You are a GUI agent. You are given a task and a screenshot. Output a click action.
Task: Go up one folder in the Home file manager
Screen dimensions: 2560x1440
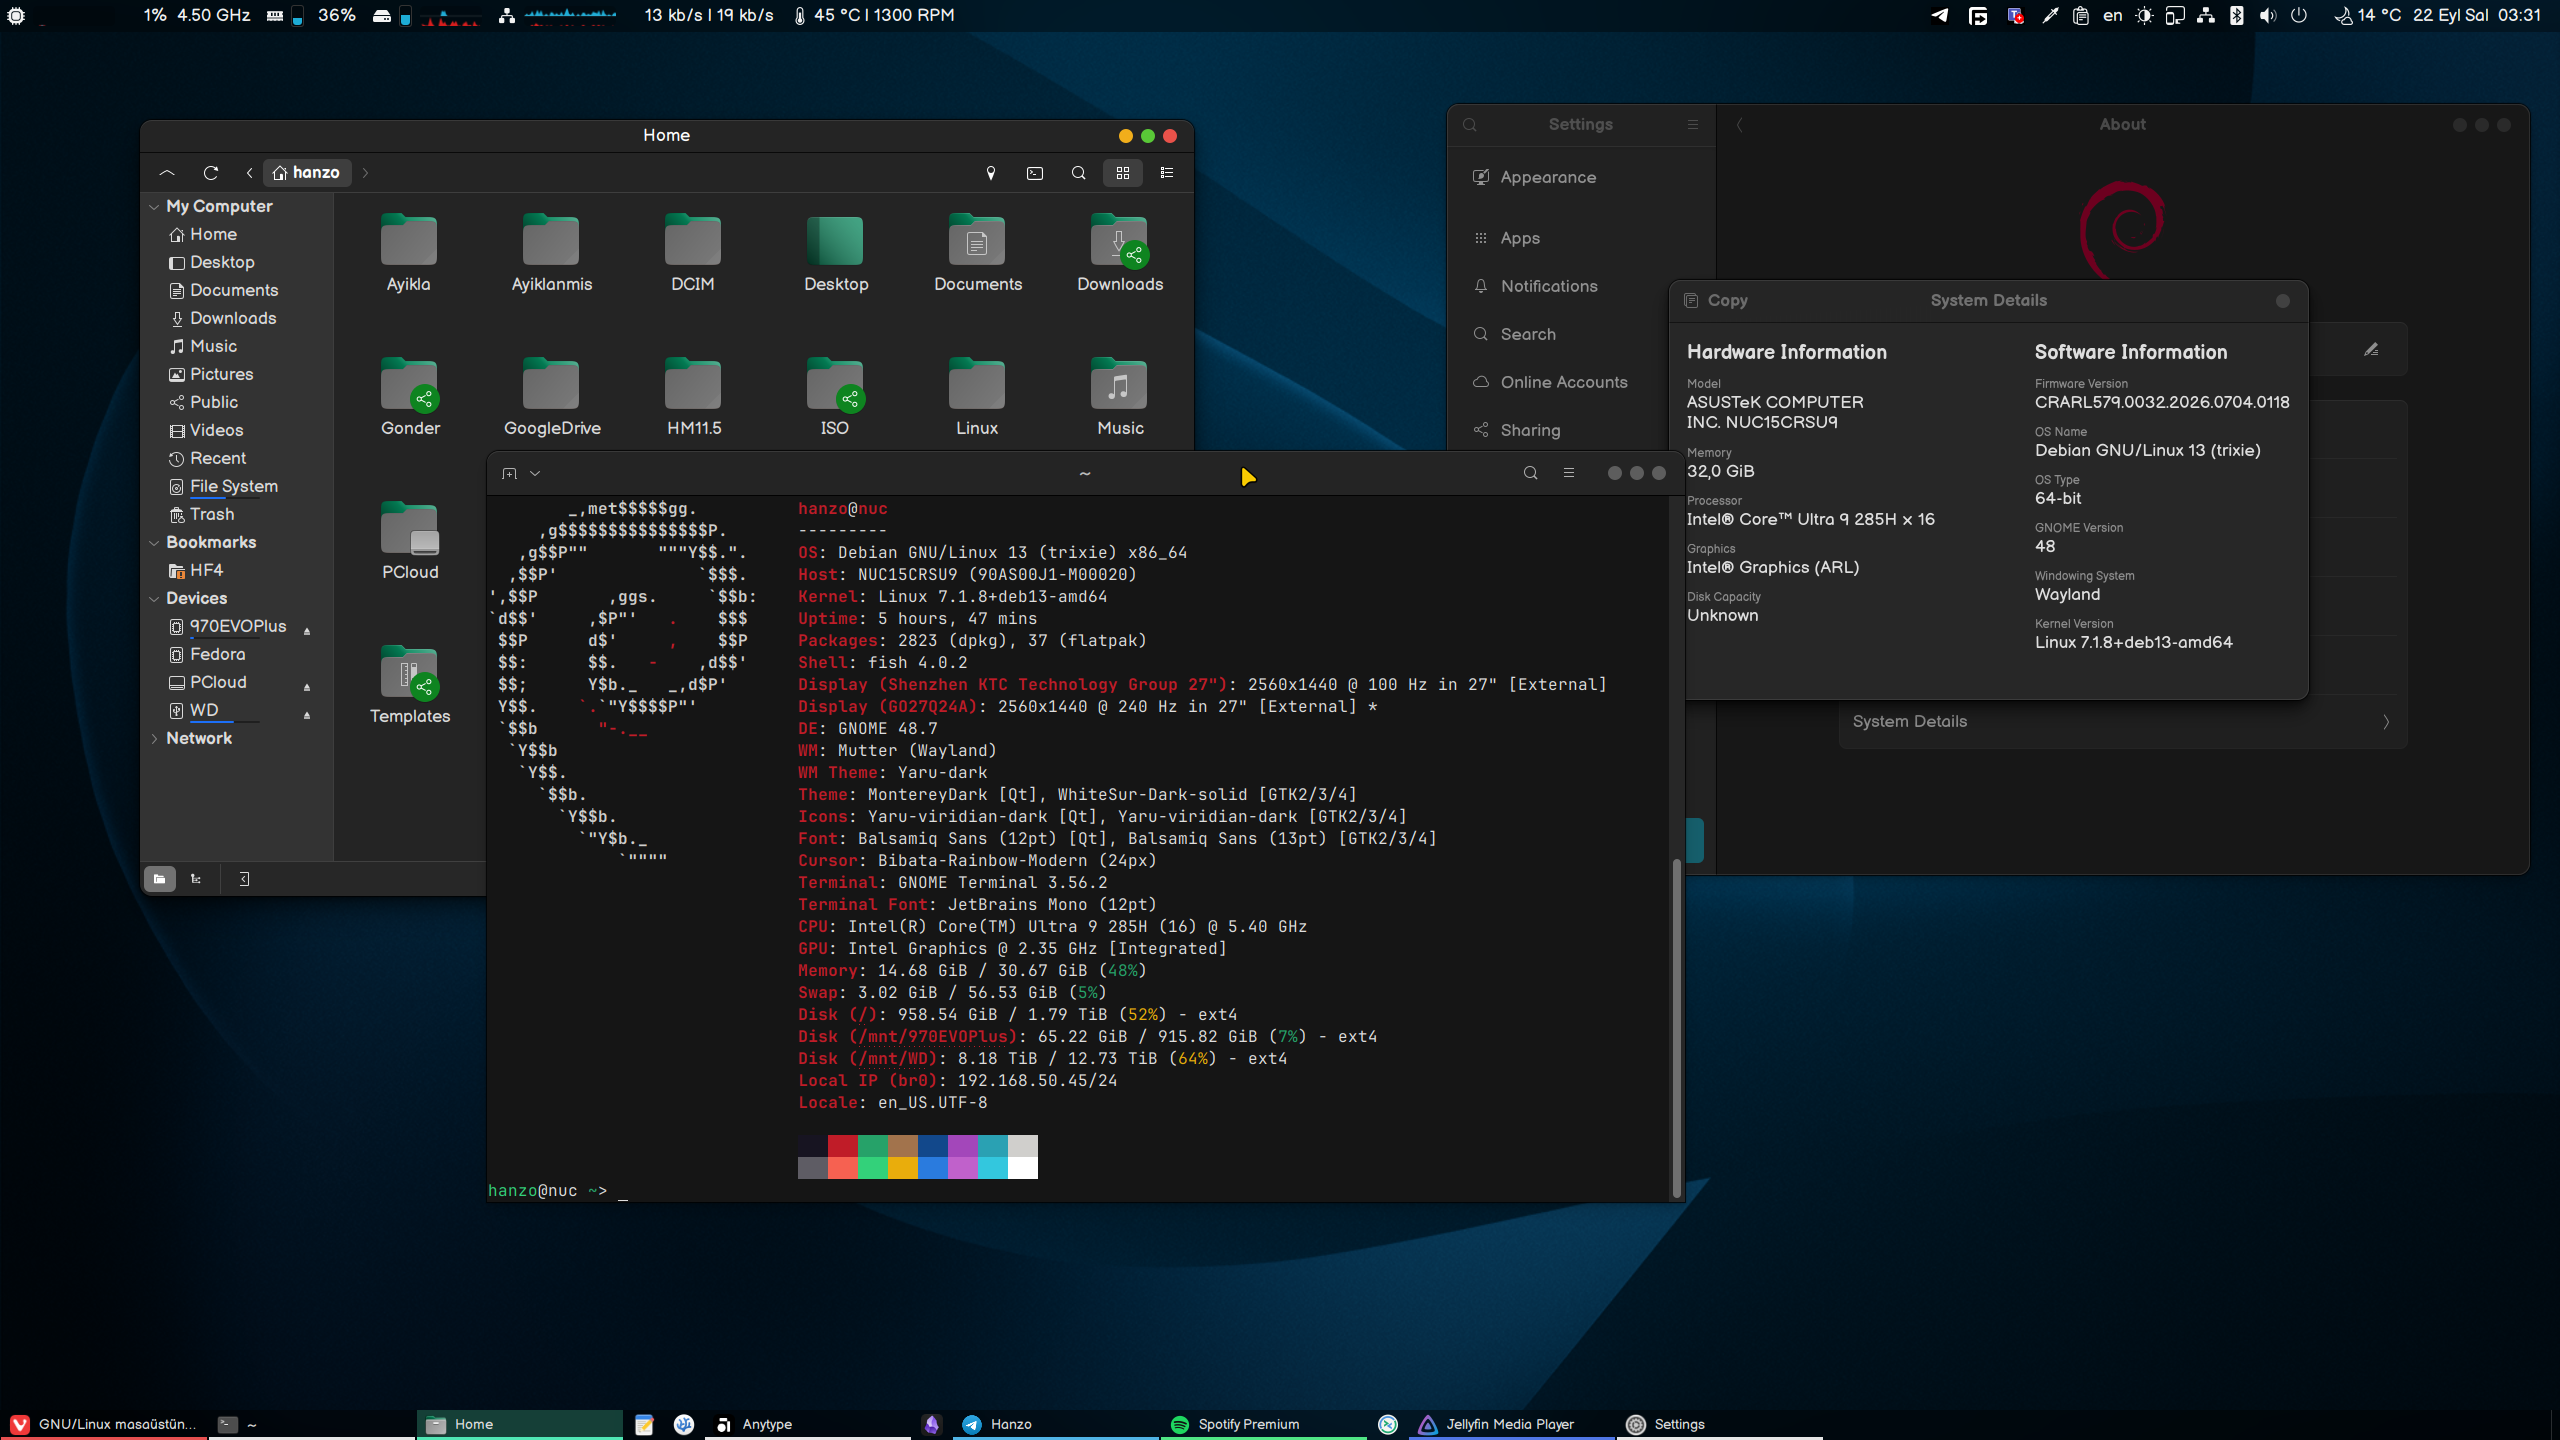click(x=167, y=173)
